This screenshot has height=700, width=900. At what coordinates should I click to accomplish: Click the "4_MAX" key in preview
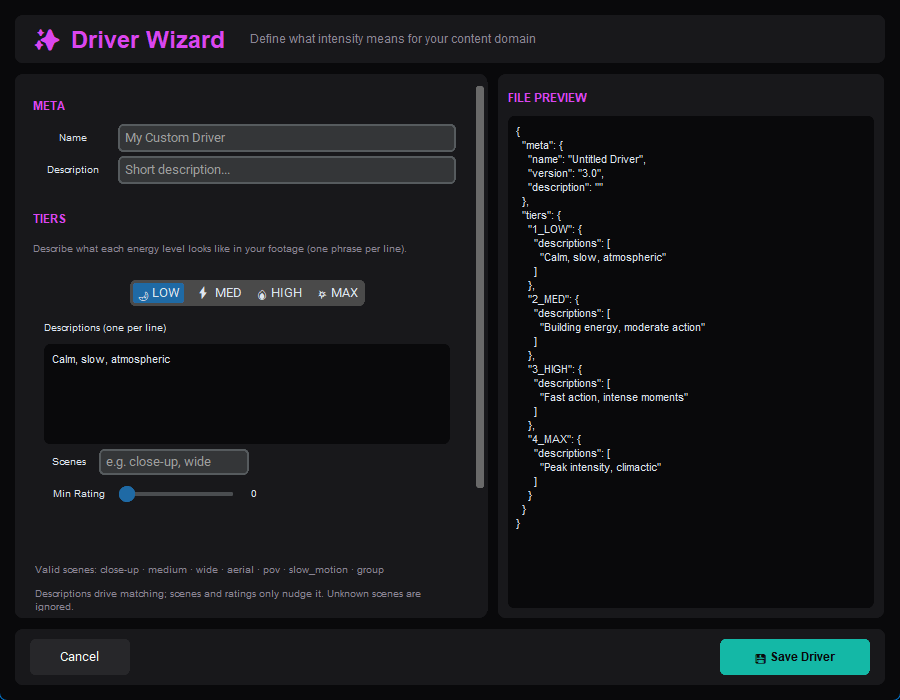click(550, 440)
